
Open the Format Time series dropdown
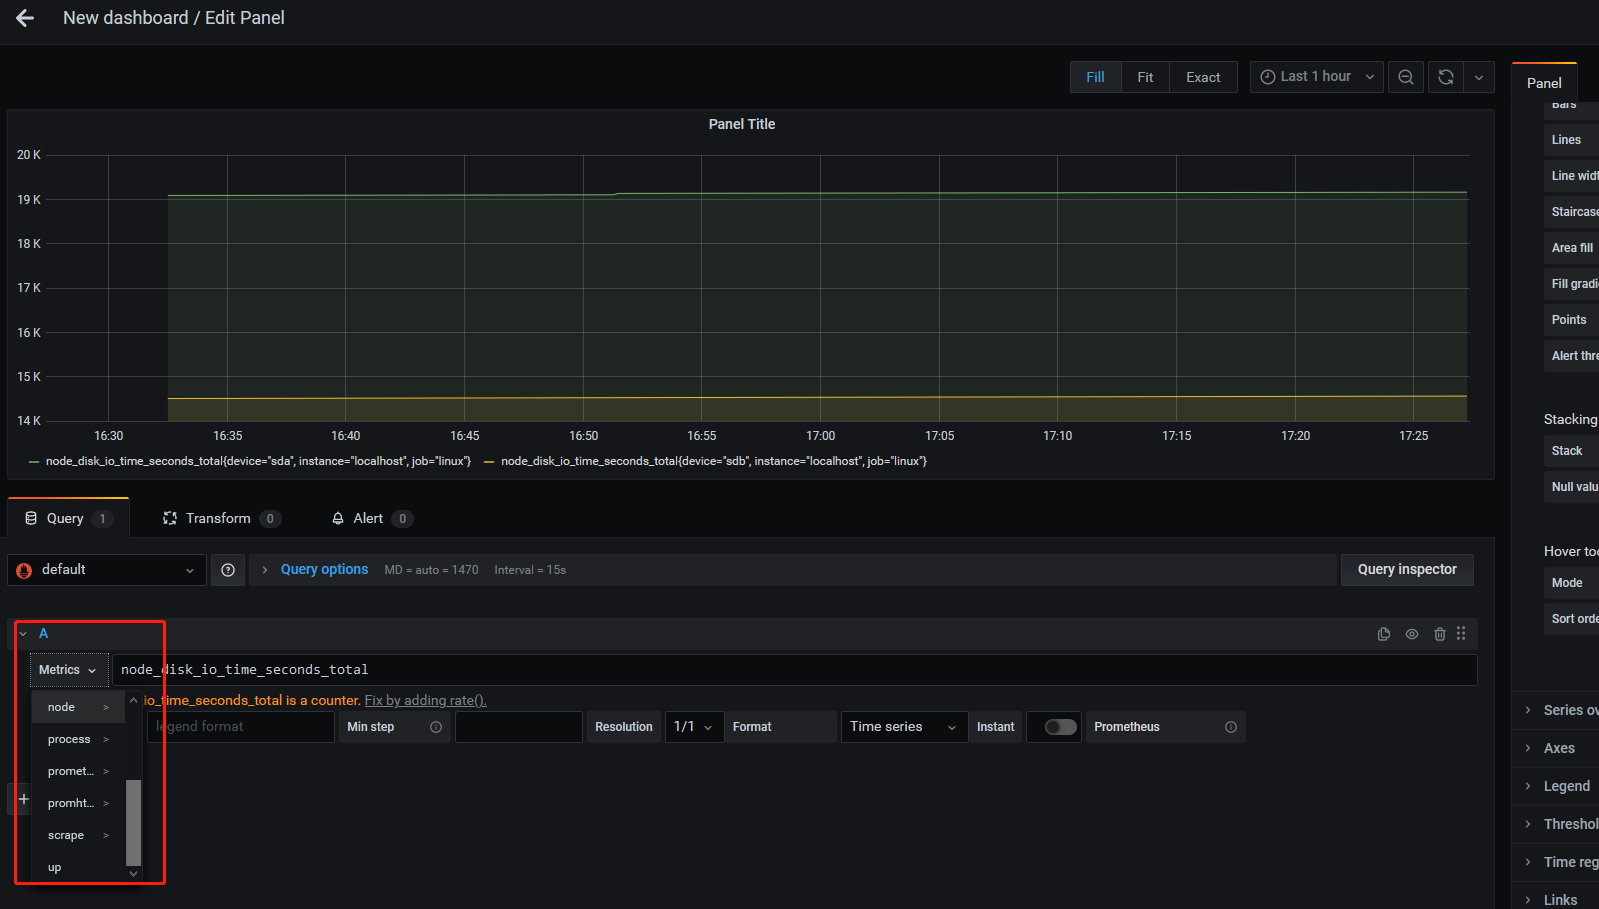904,727
